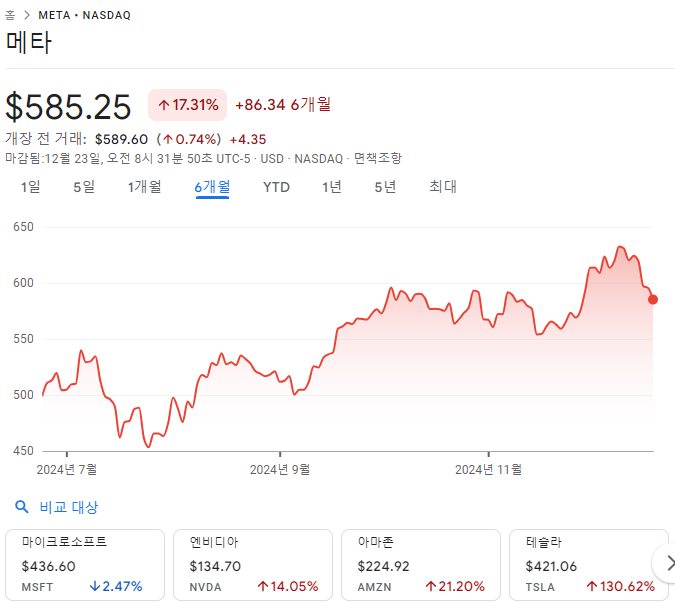This screenshot has height=614, width=675.
Task: Click the 2024년 9월 axis label
Action: [280, 469]
